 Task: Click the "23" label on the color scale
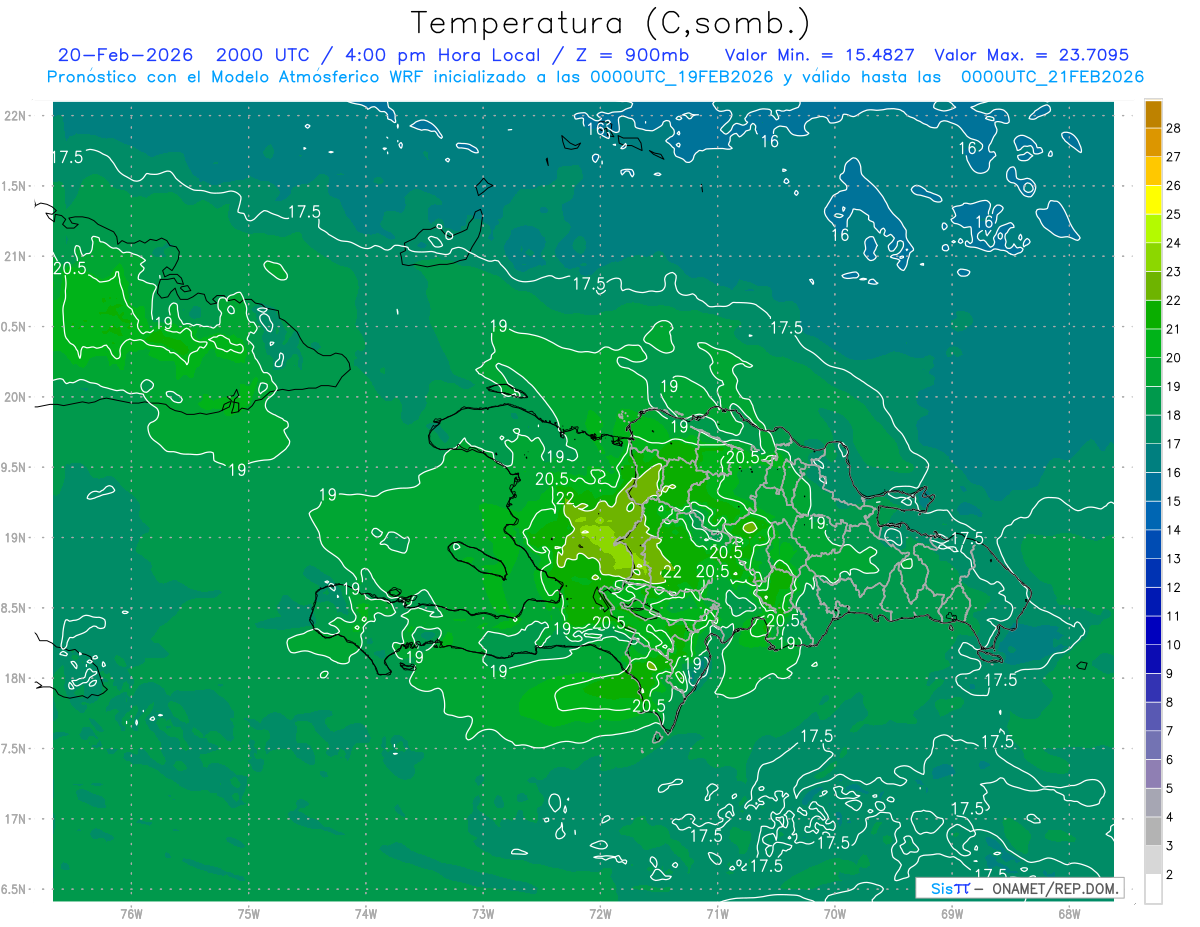(x=1173, y=271)
